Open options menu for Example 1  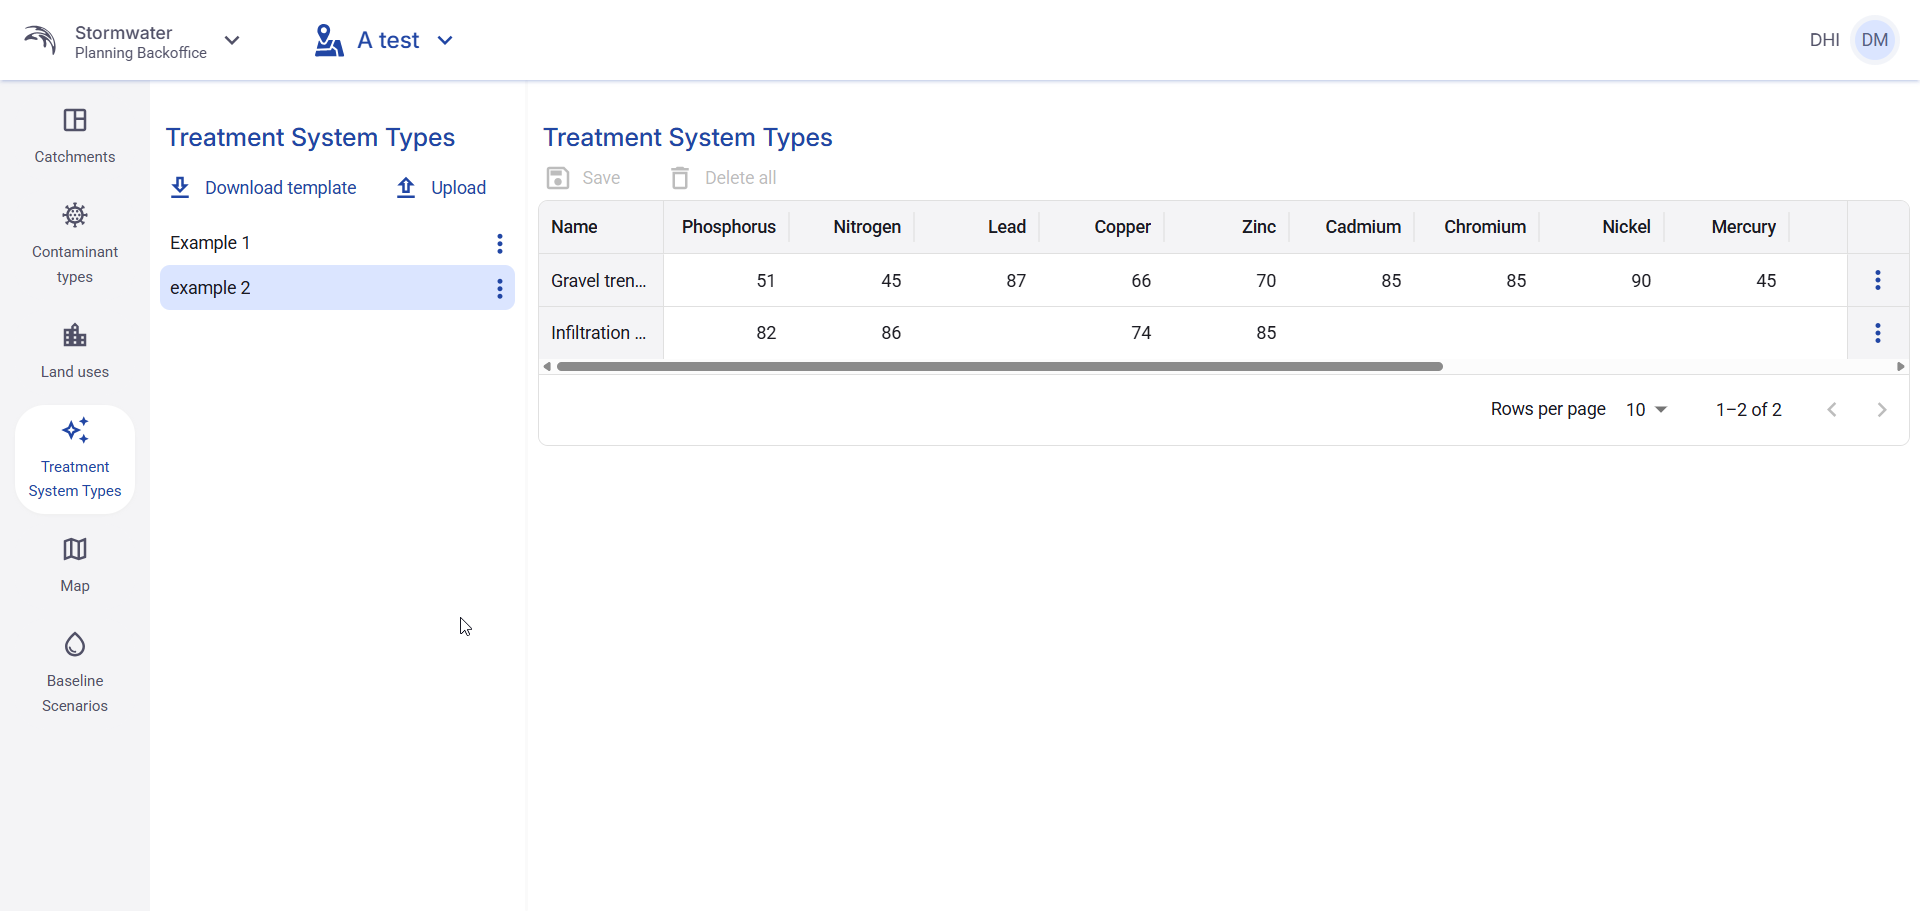[500, 243]
